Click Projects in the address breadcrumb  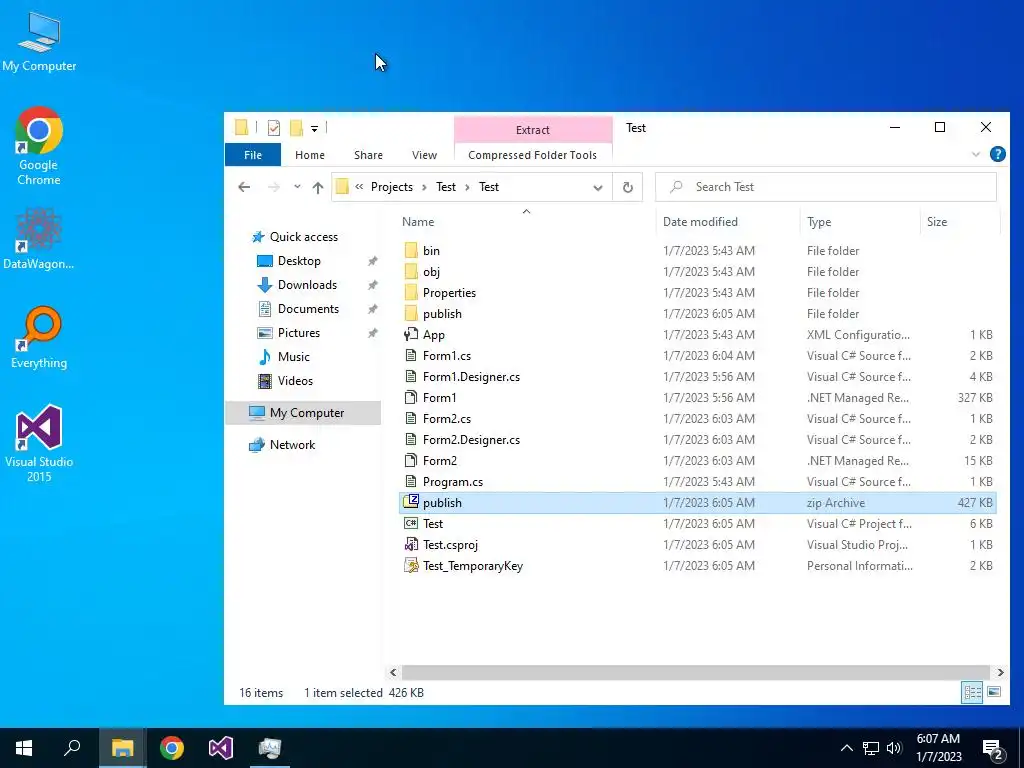pyautogui.click(x=392, y=187)
